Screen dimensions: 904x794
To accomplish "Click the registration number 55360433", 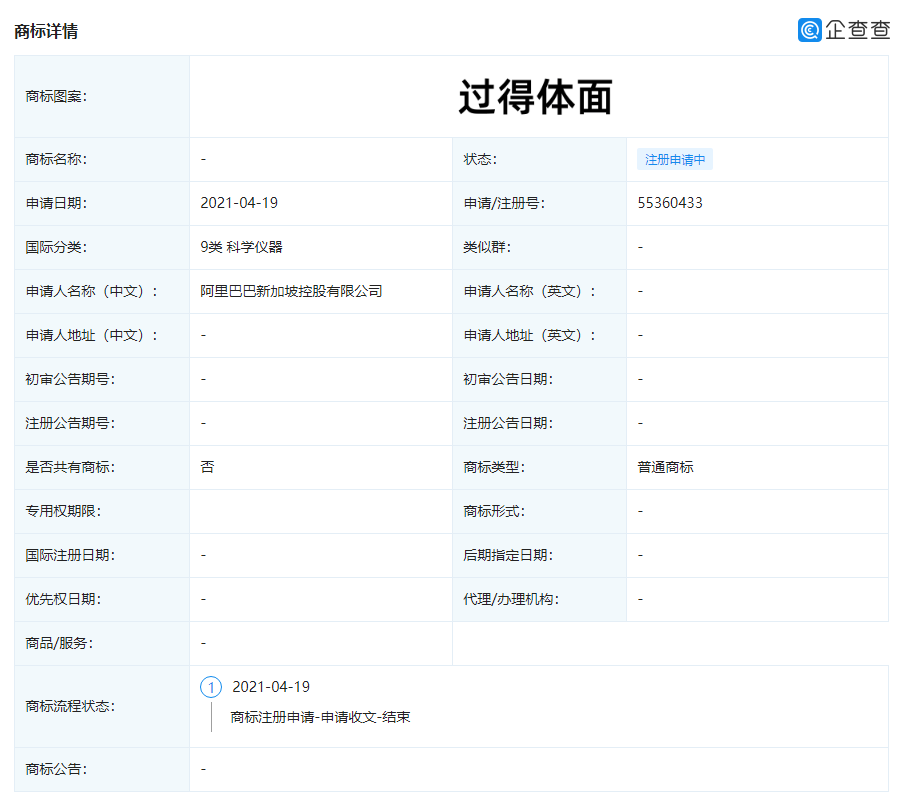I will point(670,203).
